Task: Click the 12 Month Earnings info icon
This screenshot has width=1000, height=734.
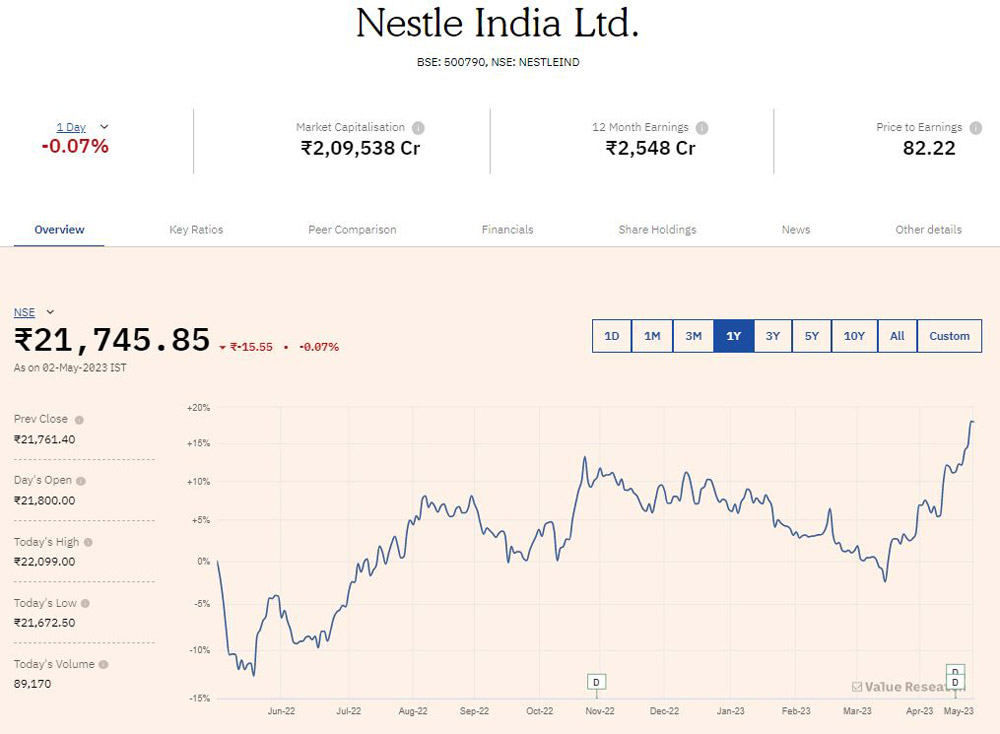Action: (702, 128)
